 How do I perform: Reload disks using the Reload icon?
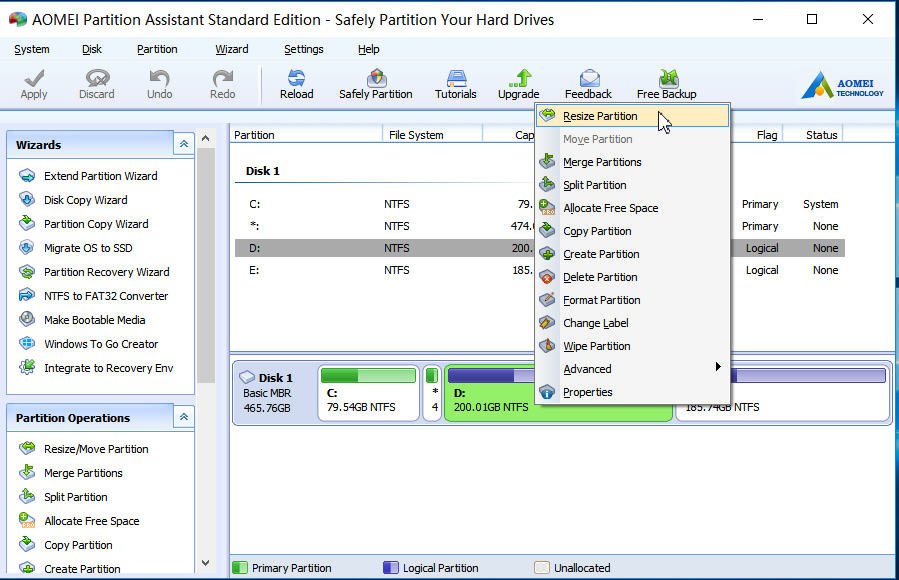tap(296, 78)
